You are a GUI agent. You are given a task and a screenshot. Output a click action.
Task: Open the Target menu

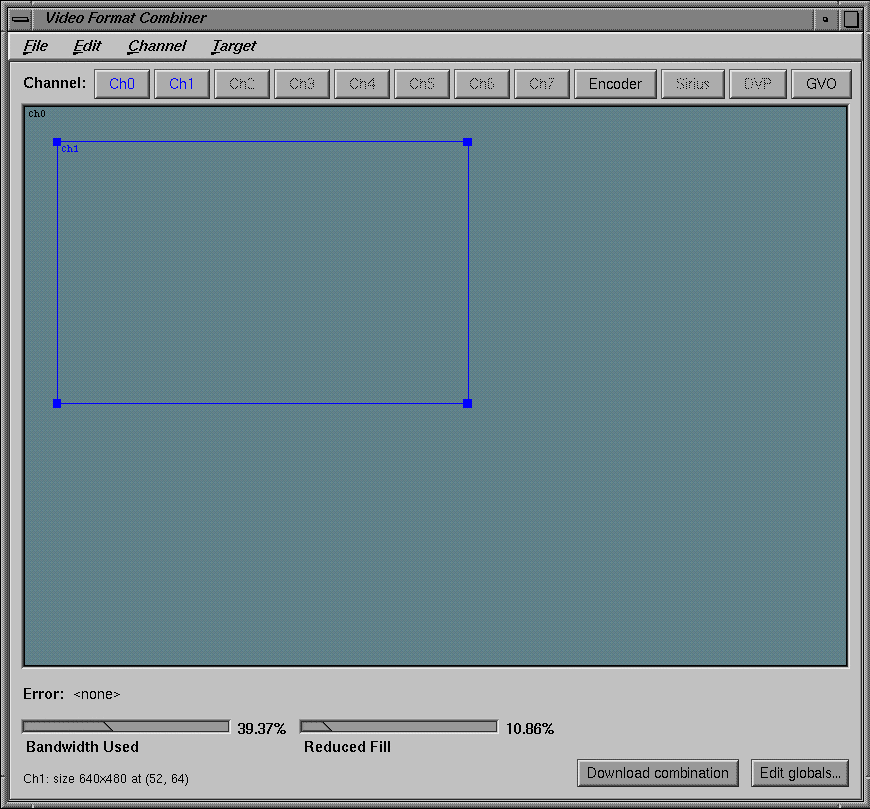click(x=233, y=47)
